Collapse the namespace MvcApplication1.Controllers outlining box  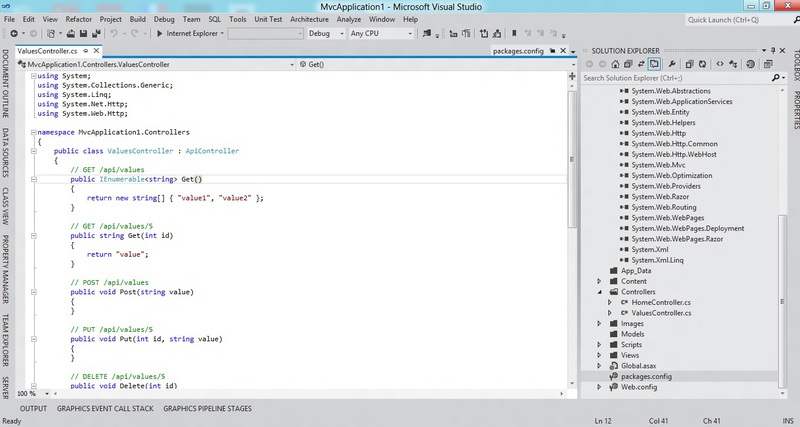pos(33,132)
